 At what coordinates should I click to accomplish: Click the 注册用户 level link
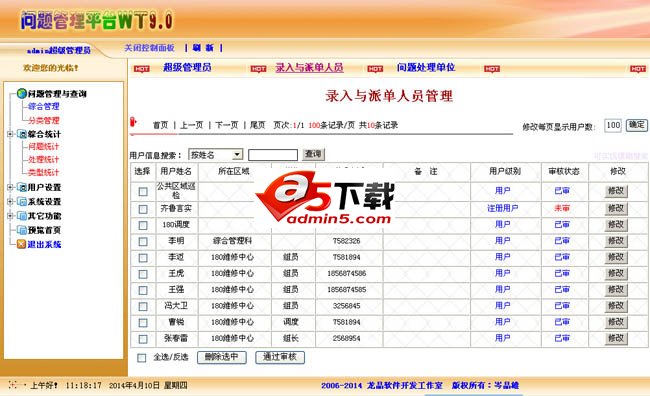(502, 208)
